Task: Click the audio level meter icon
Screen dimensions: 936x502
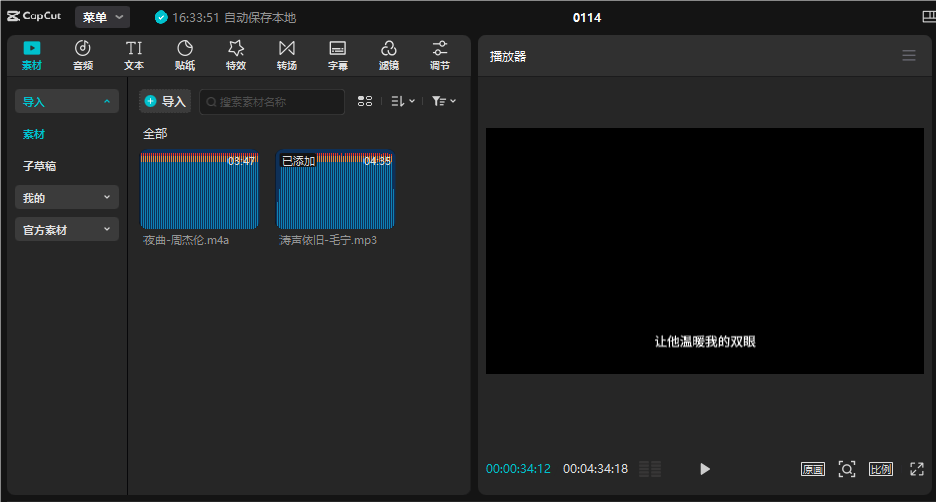Action: pyautogui.click(x=650, y=469)
